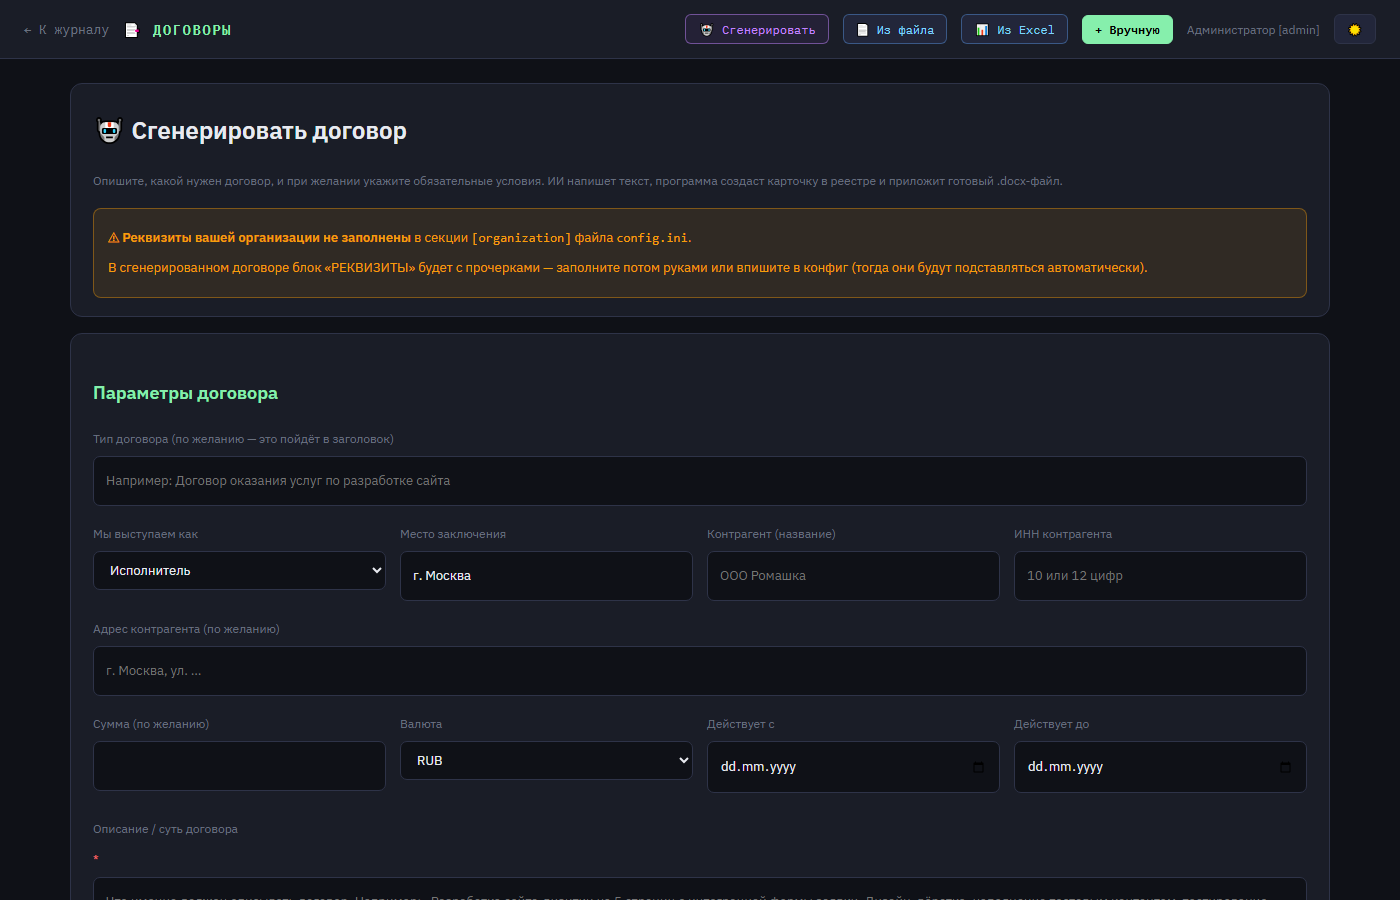Expand the Мы выступаем как dropdown

[239, 570]
